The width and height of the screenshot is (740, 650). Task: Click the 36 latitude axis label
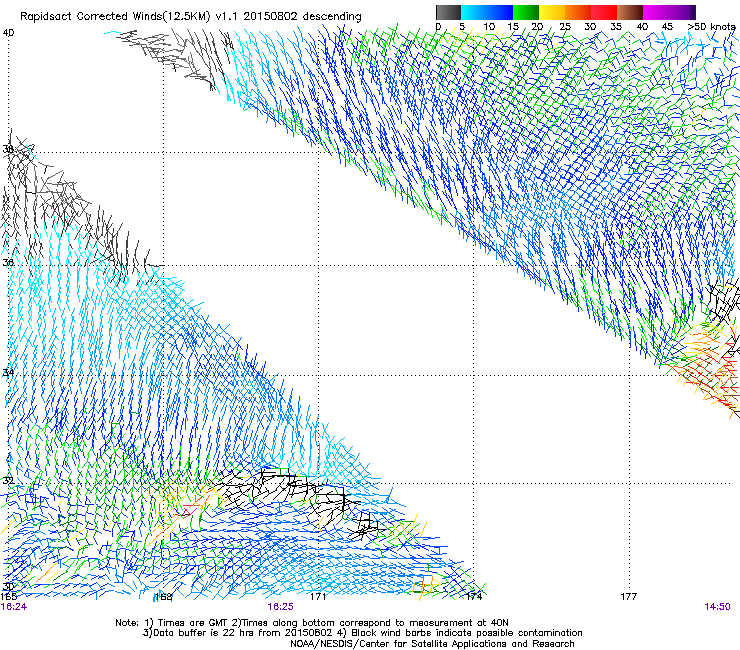(8, 262)
